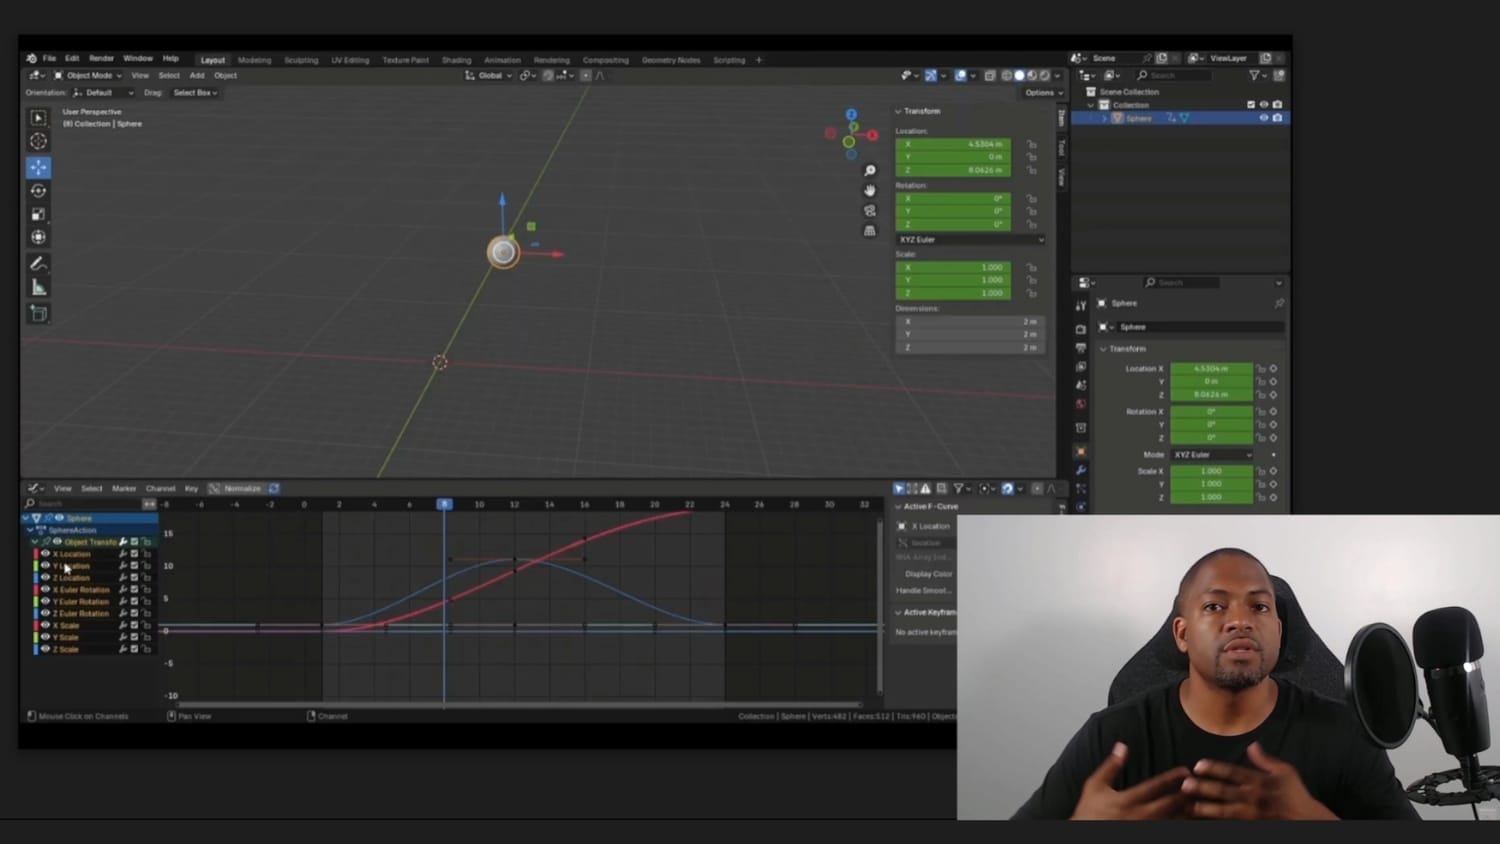This screenshot has width=1500, height=844.
Task: Switch to the Animation workspace tab
Action: [502, 60]
